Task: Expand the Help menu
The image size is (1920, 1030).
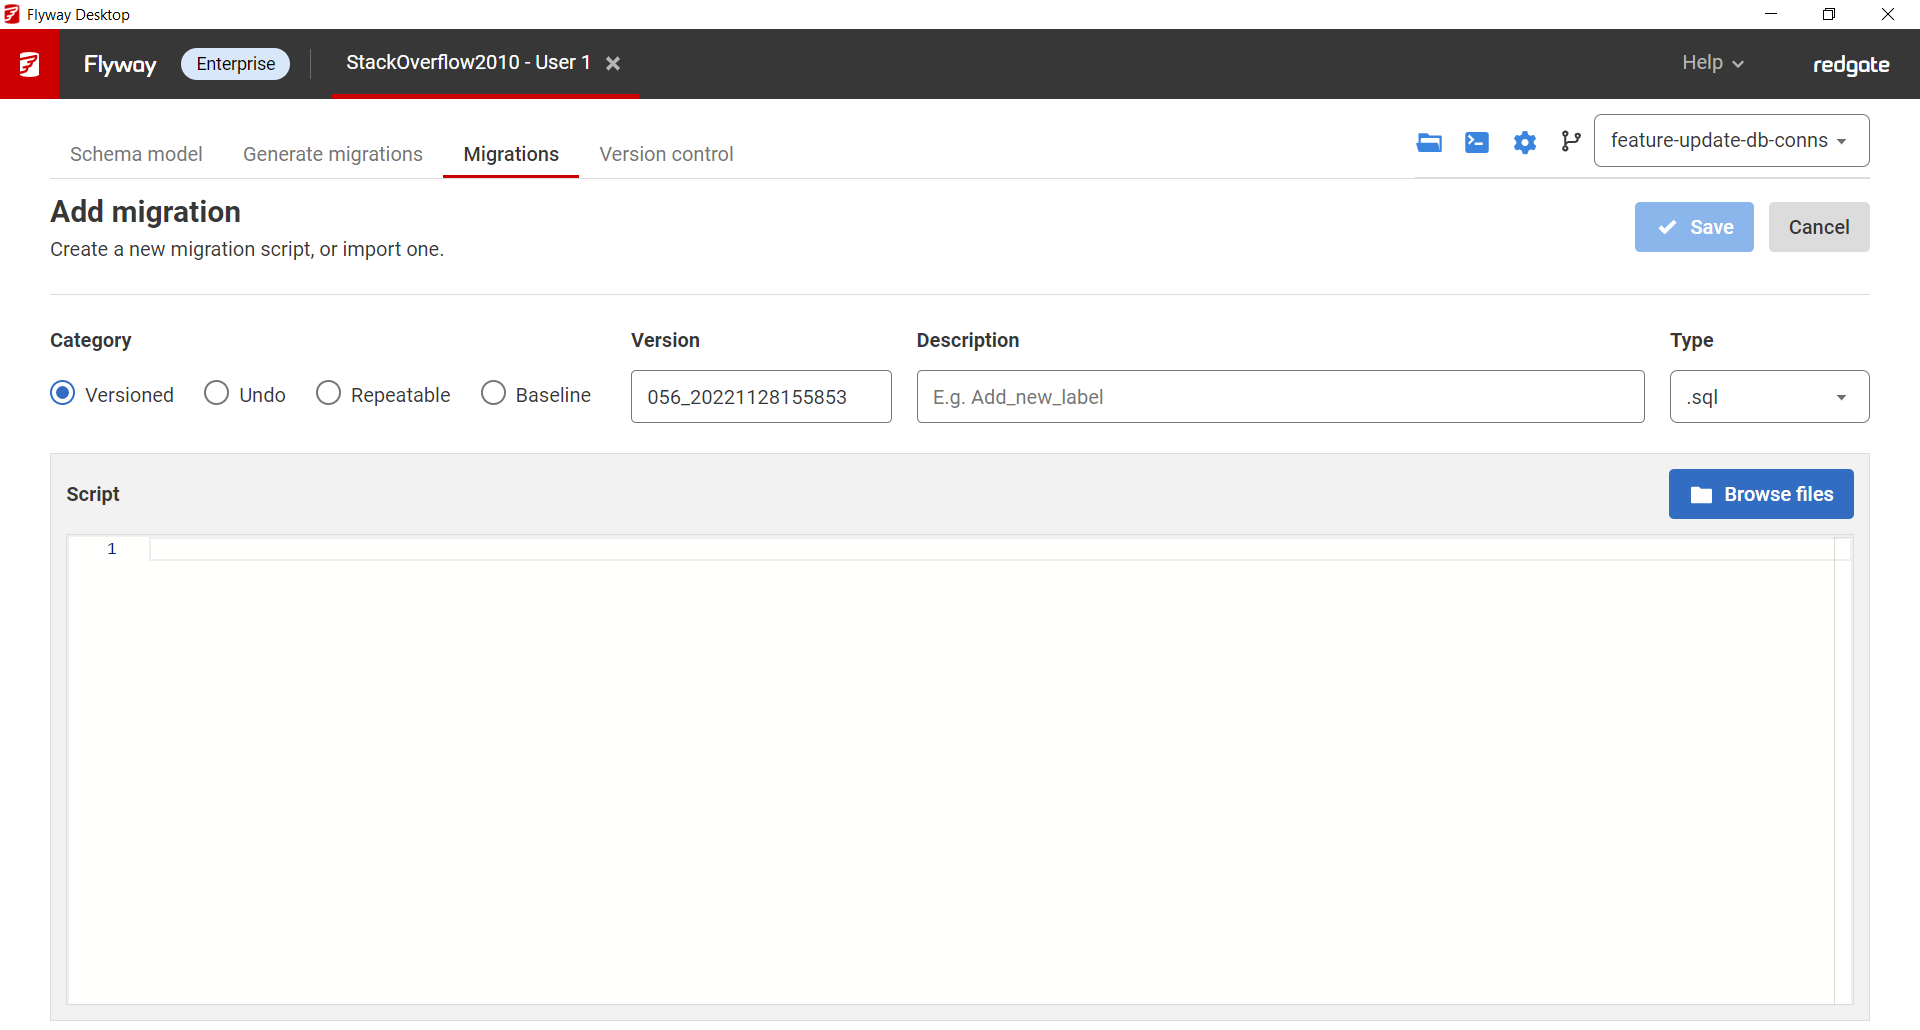Action: [x=1712, y=63]
